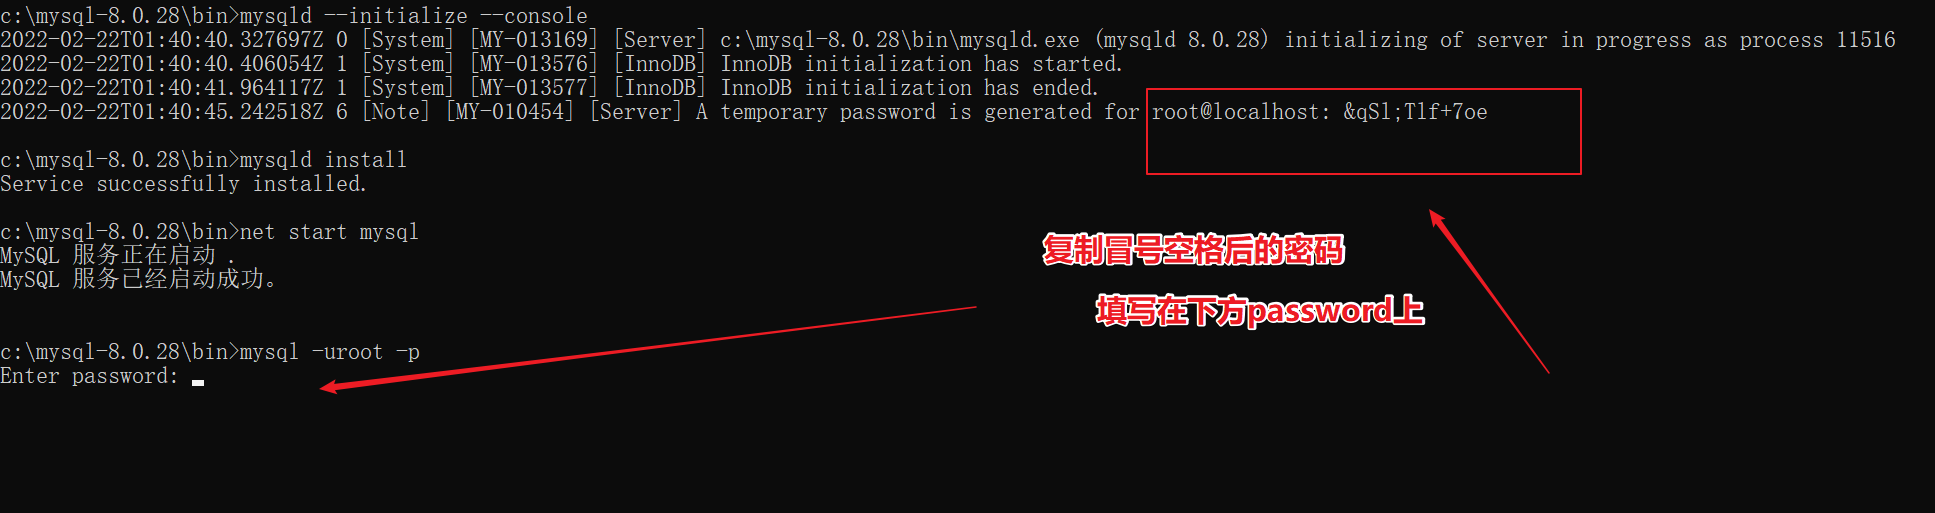Click the red annotation '复制冒号空格后的密码'
1935x513 pixels.
[x=1193, y=250]
